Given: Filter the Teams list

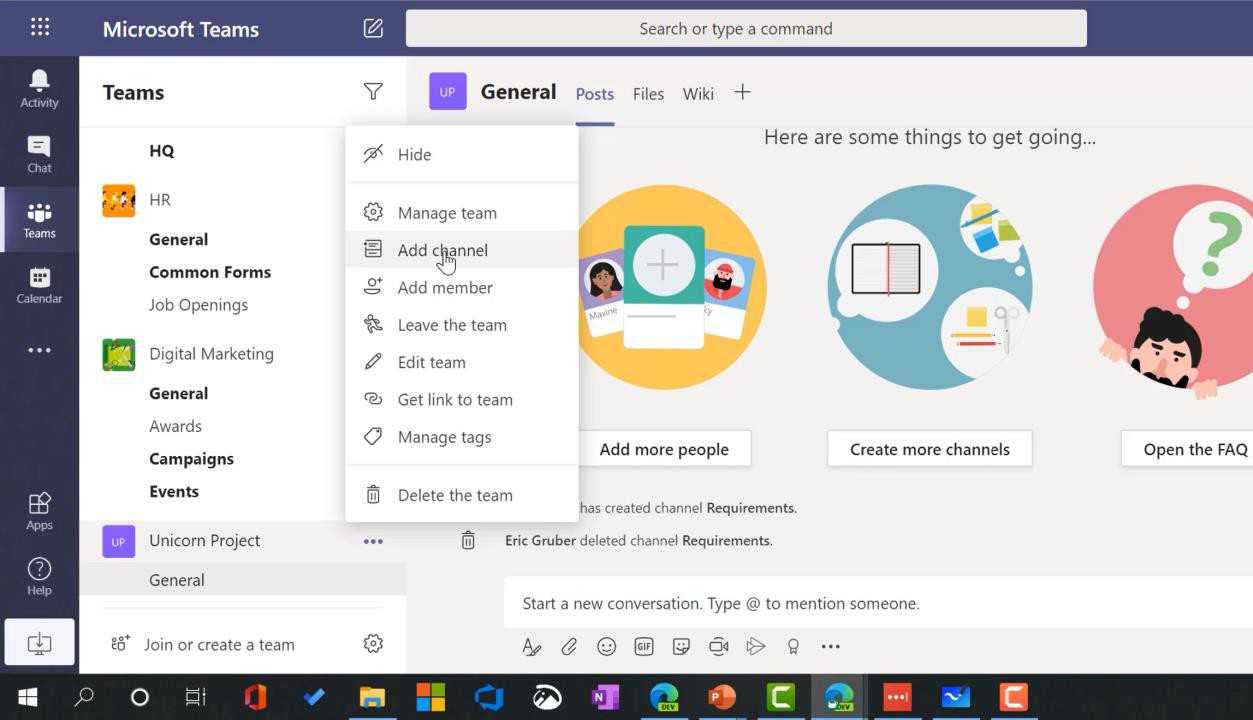Looking at the screenshot, I should pyautogui.click(x=373, y=92).
